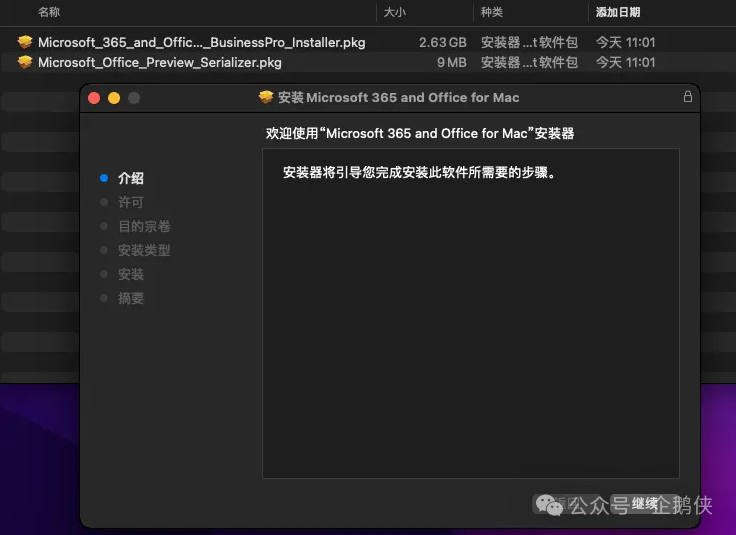Image resolution: width=736 pixels, height=535 pixels.
Task: Click the 2.63 GB size value
Action: tap(443, 42)
